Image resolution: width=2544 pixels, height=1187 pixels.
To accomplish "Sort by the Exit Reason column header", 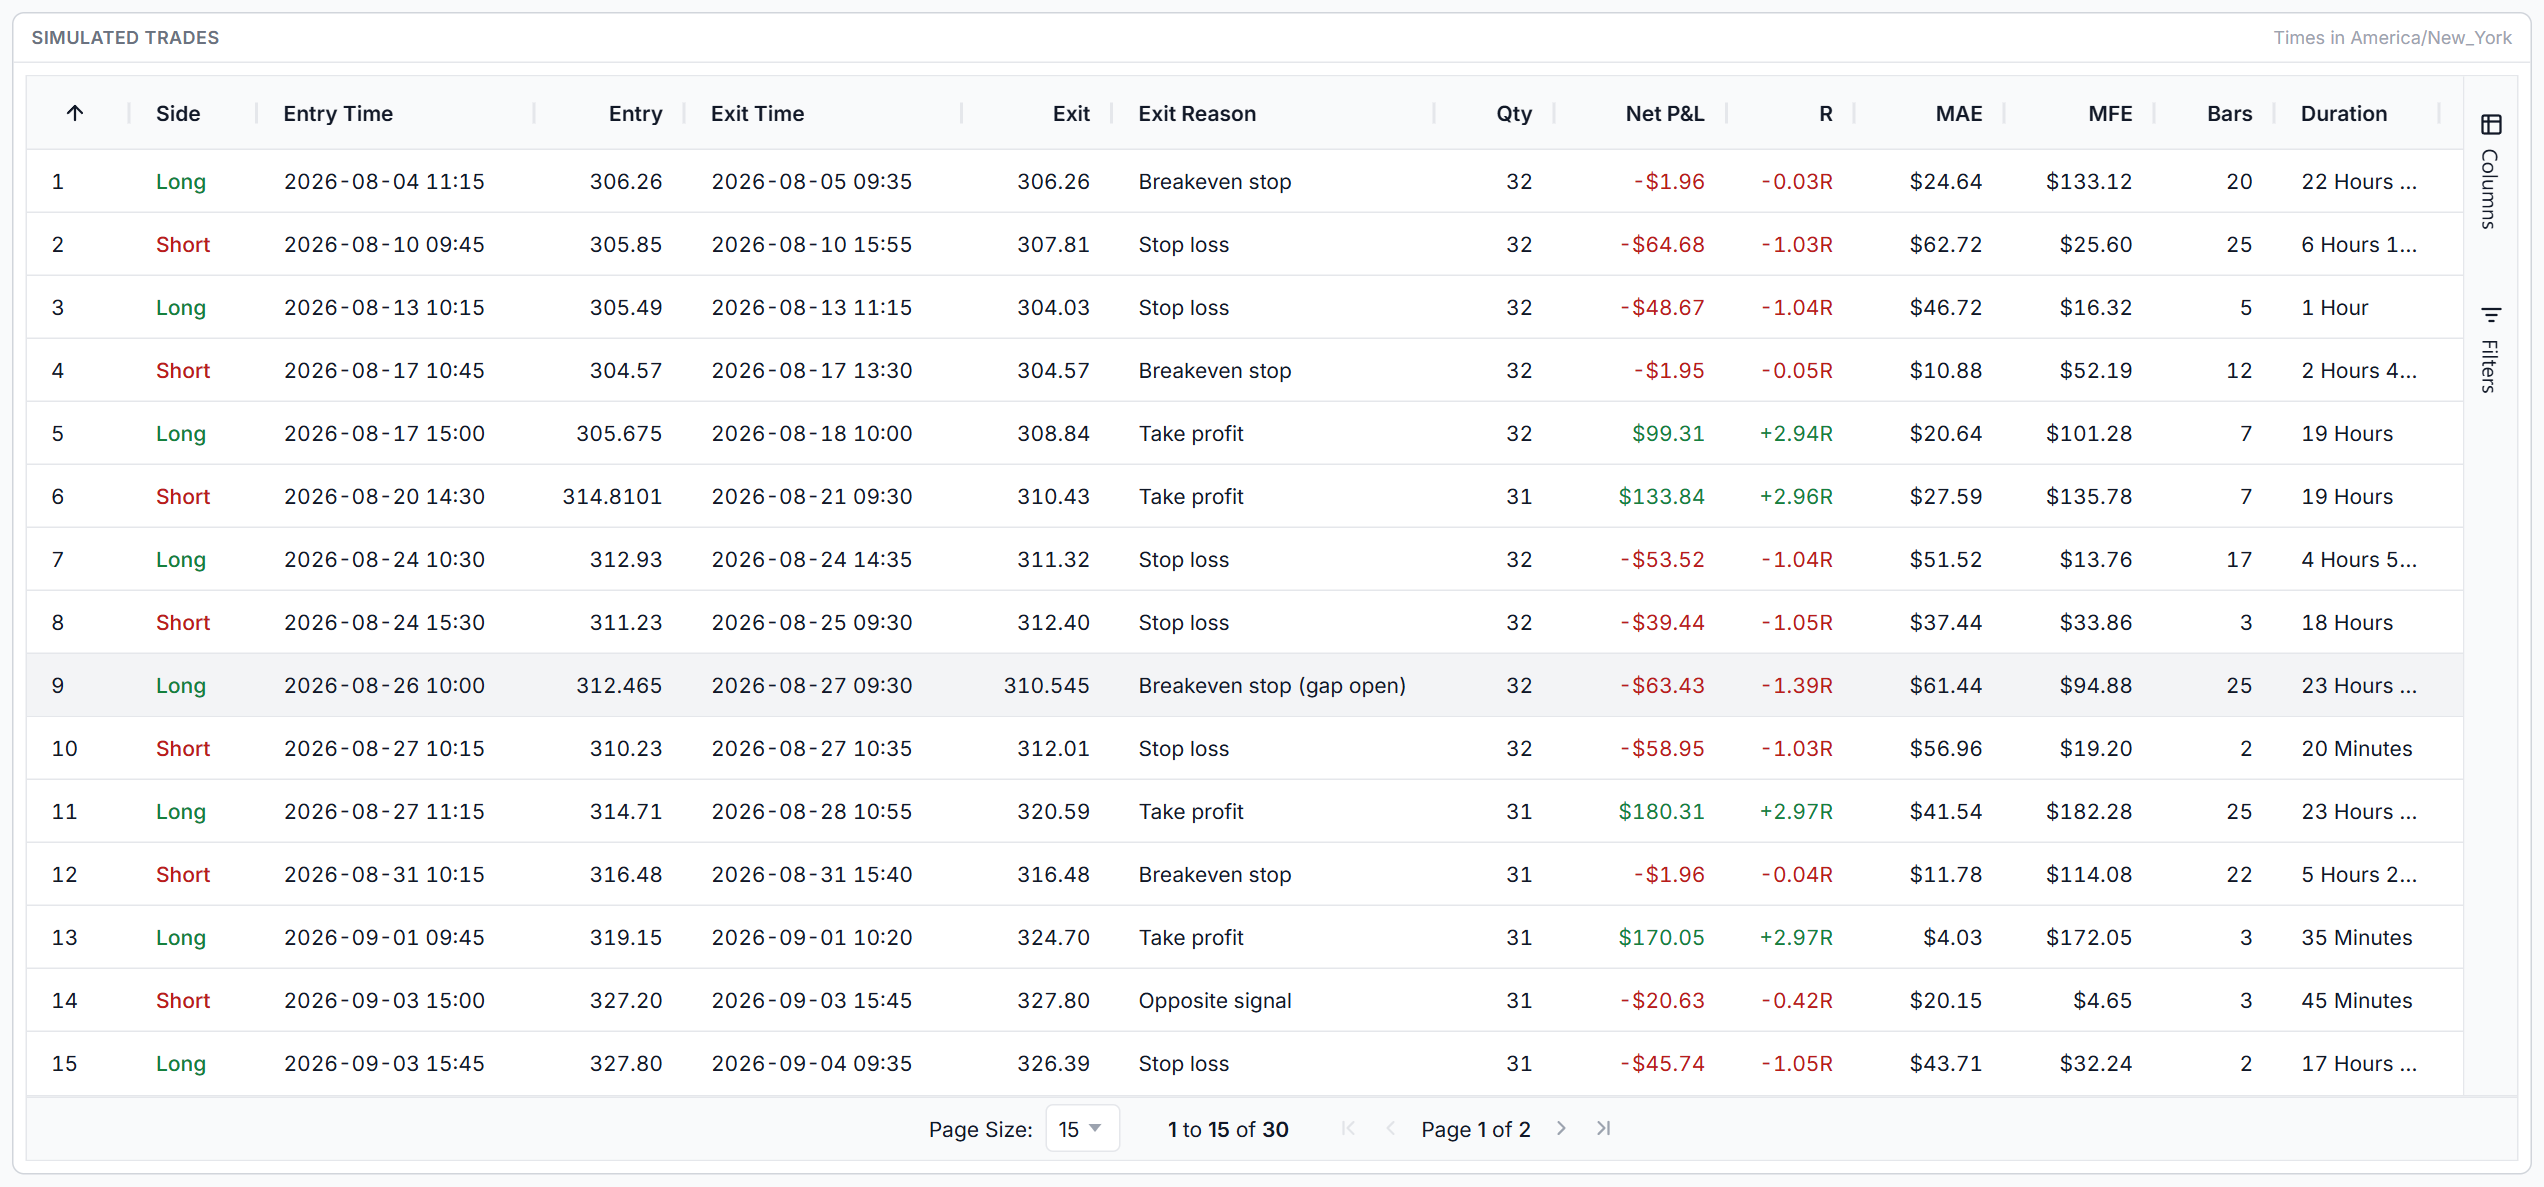I will coord(1197,114).
